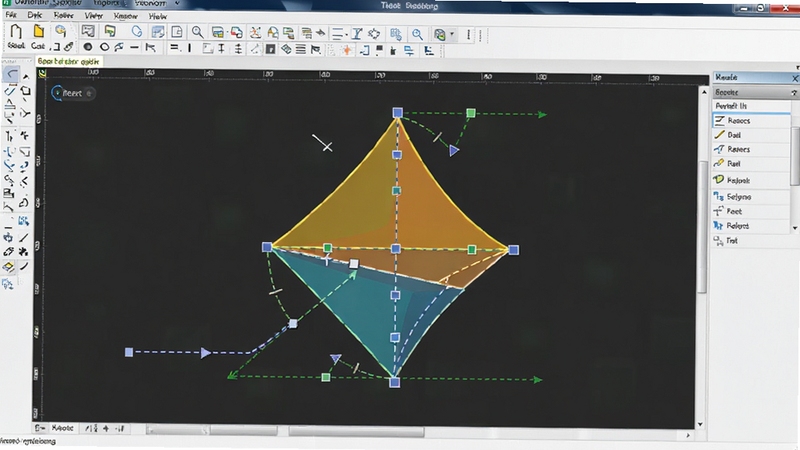Screen dimensions: 800x450
Task: Click the page document icon in top toolbar
Action: click(177, 32)
